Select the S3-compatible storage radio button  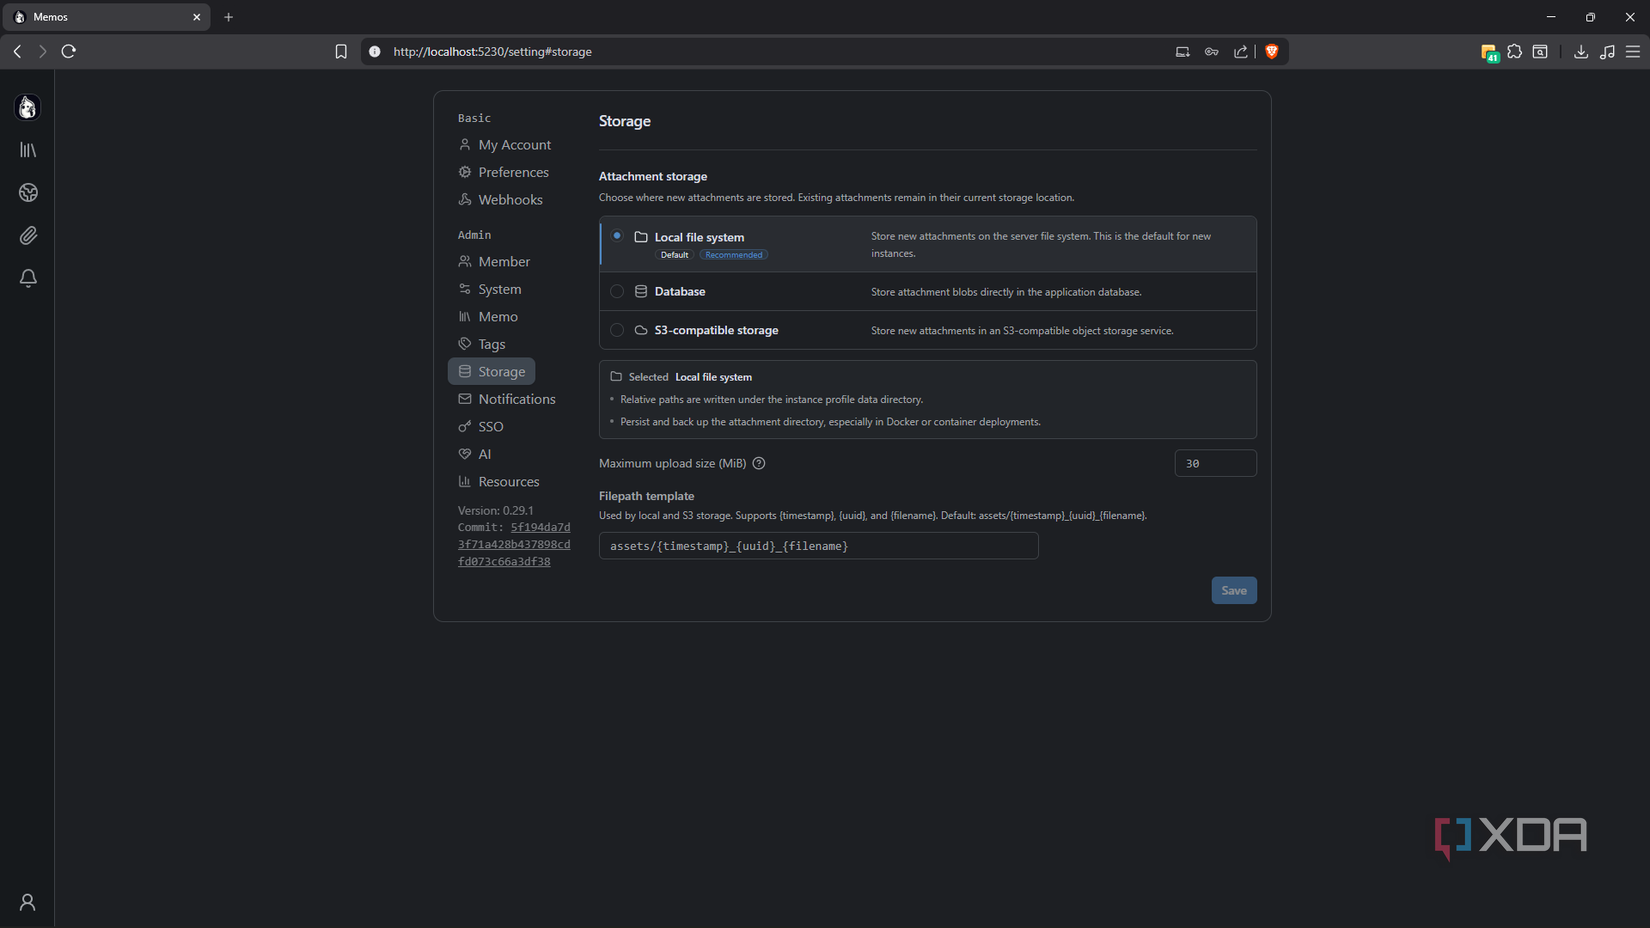617,330
